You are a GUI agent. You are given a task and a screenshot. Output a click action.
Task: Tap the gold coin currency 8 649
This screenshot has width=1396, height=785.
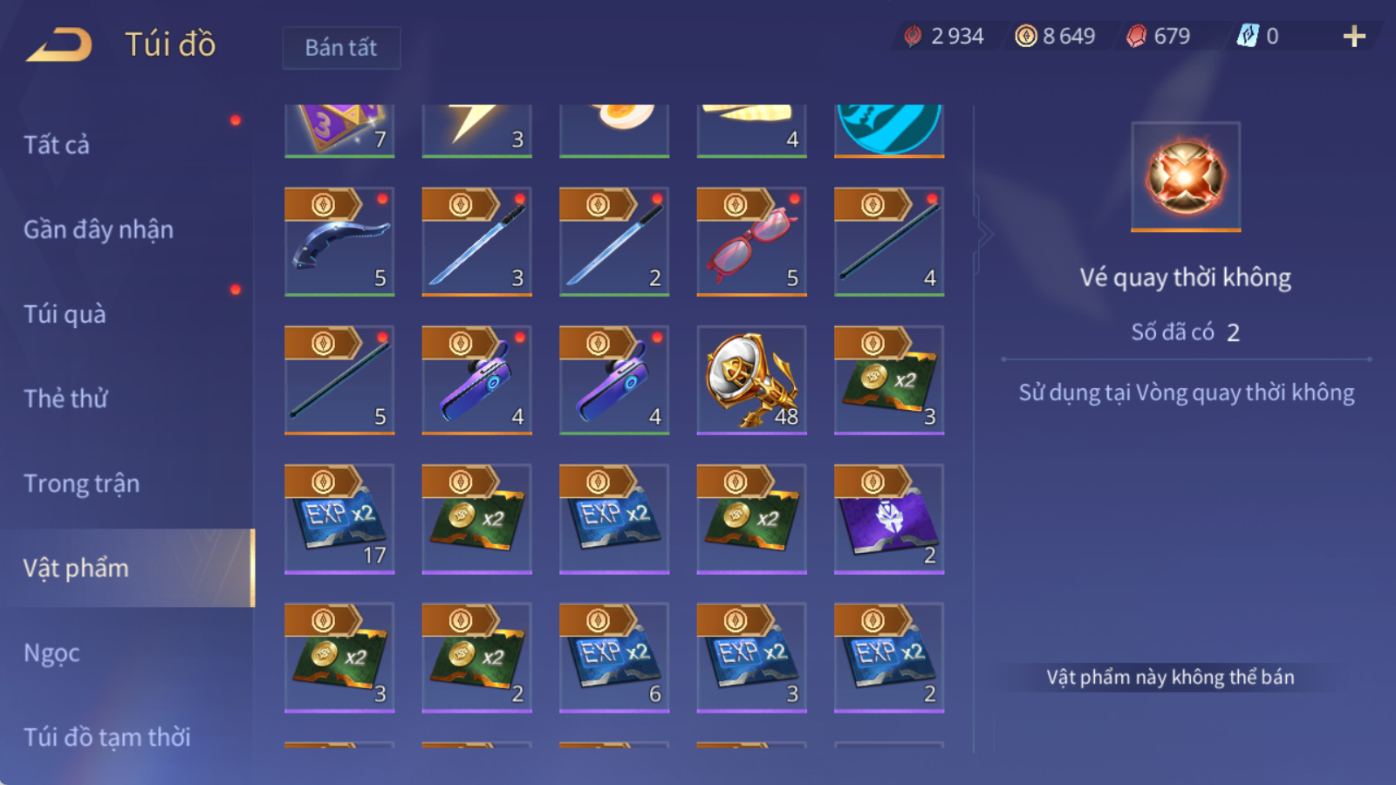point(1056,36)
